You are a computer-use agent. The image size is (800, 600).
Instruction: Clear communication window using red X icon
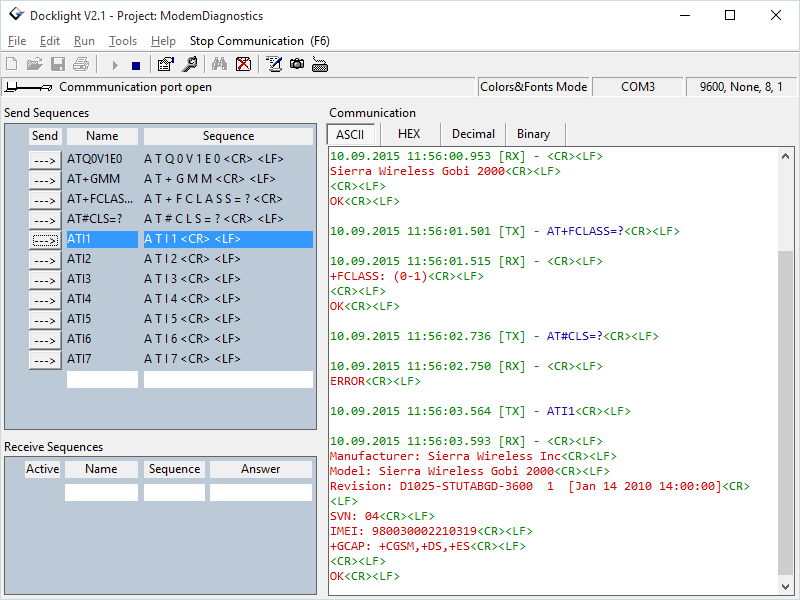click(x=243, y=65)
